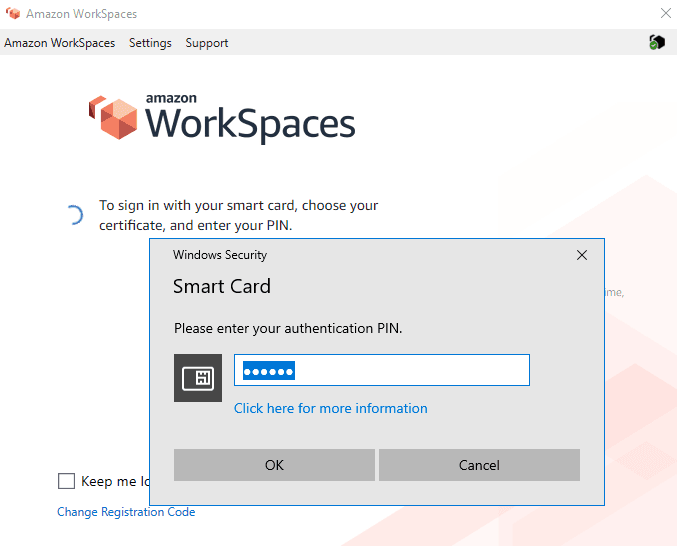This screenshot has height=546, width=677.
Task: Focus the authentication PIN field
Action: [x=382, y=370]
